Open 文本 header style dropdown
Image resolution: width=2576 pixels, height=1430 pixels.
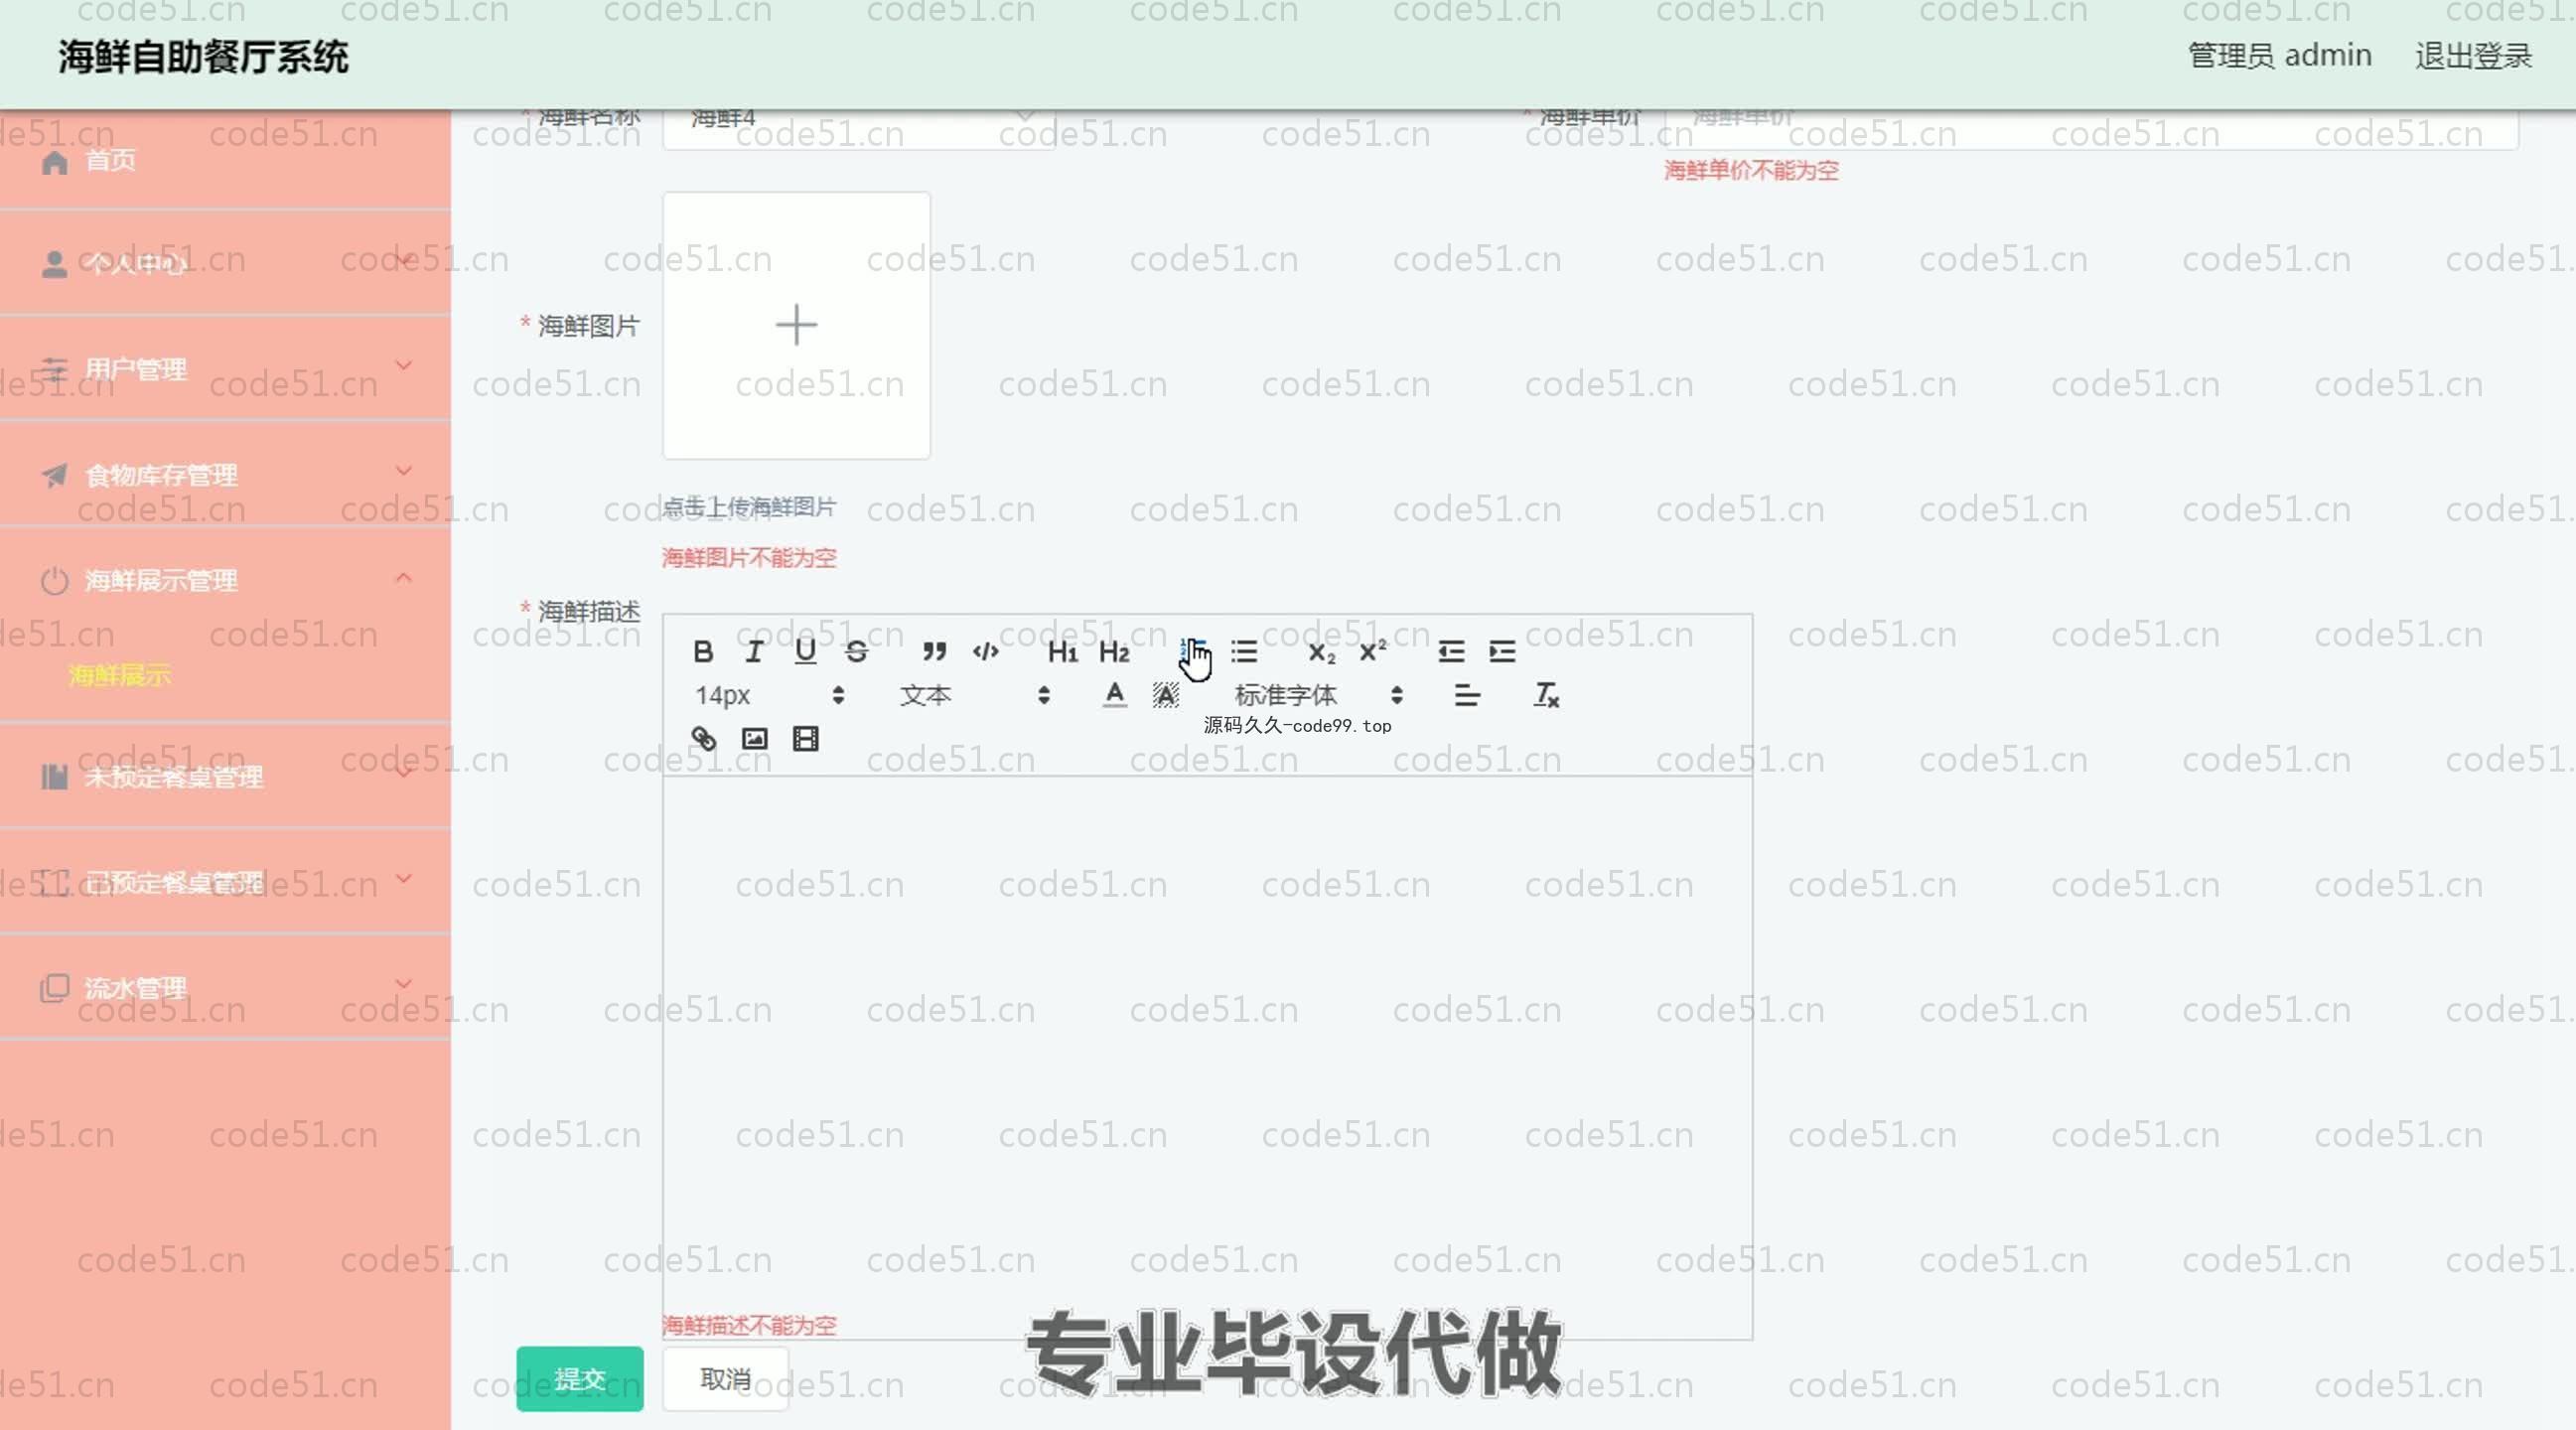(x=974, y=695)
